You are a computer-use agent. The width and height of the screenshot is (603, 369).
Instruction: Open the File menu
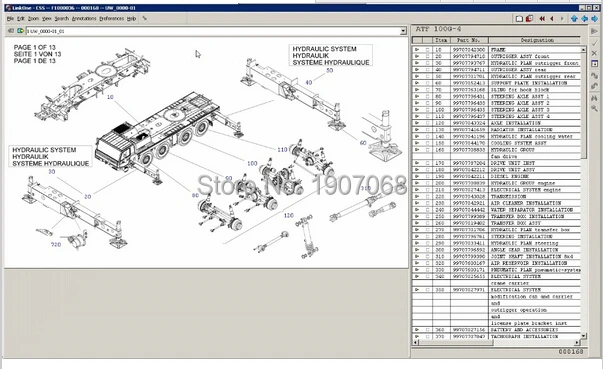[10, 18]
